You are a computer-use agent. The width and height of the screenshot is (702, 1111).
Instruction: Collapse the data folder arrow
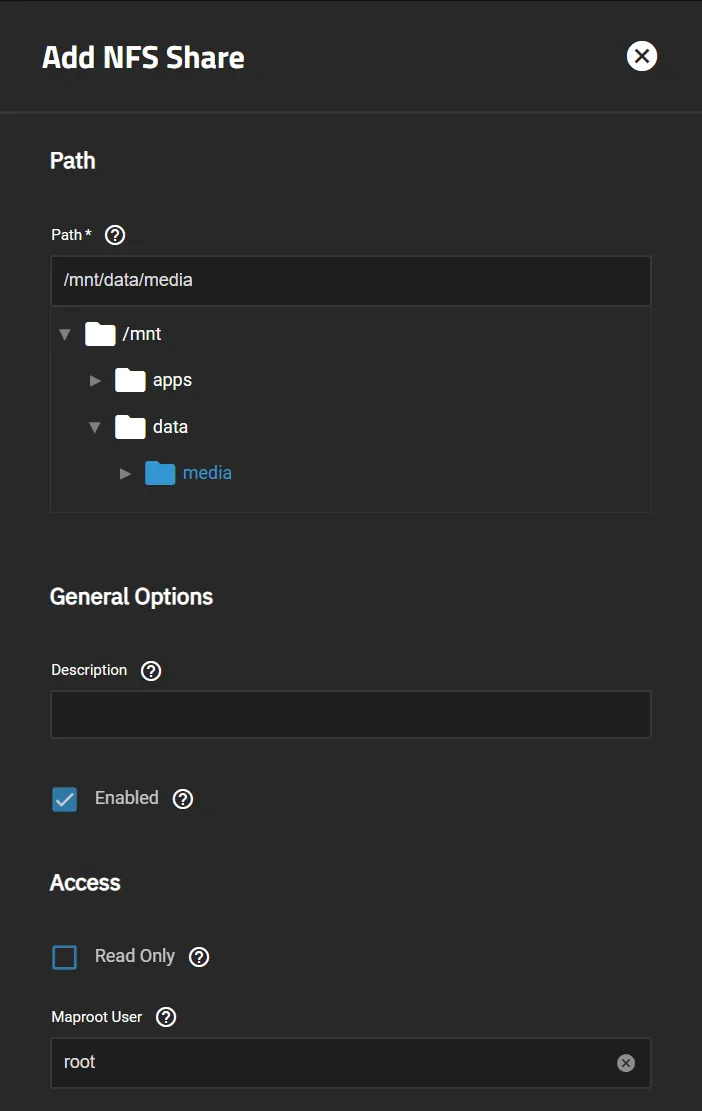pos(95,427)
